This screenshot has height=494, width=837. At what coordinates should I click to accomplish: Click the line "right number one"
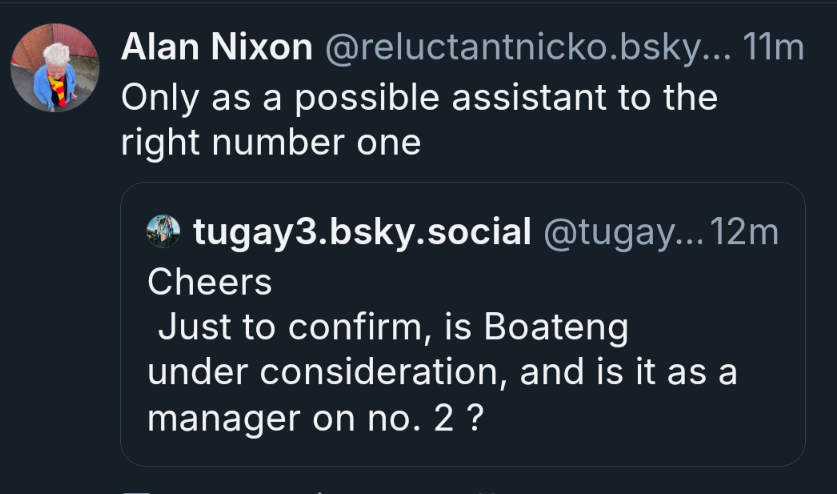coord(271,143)
